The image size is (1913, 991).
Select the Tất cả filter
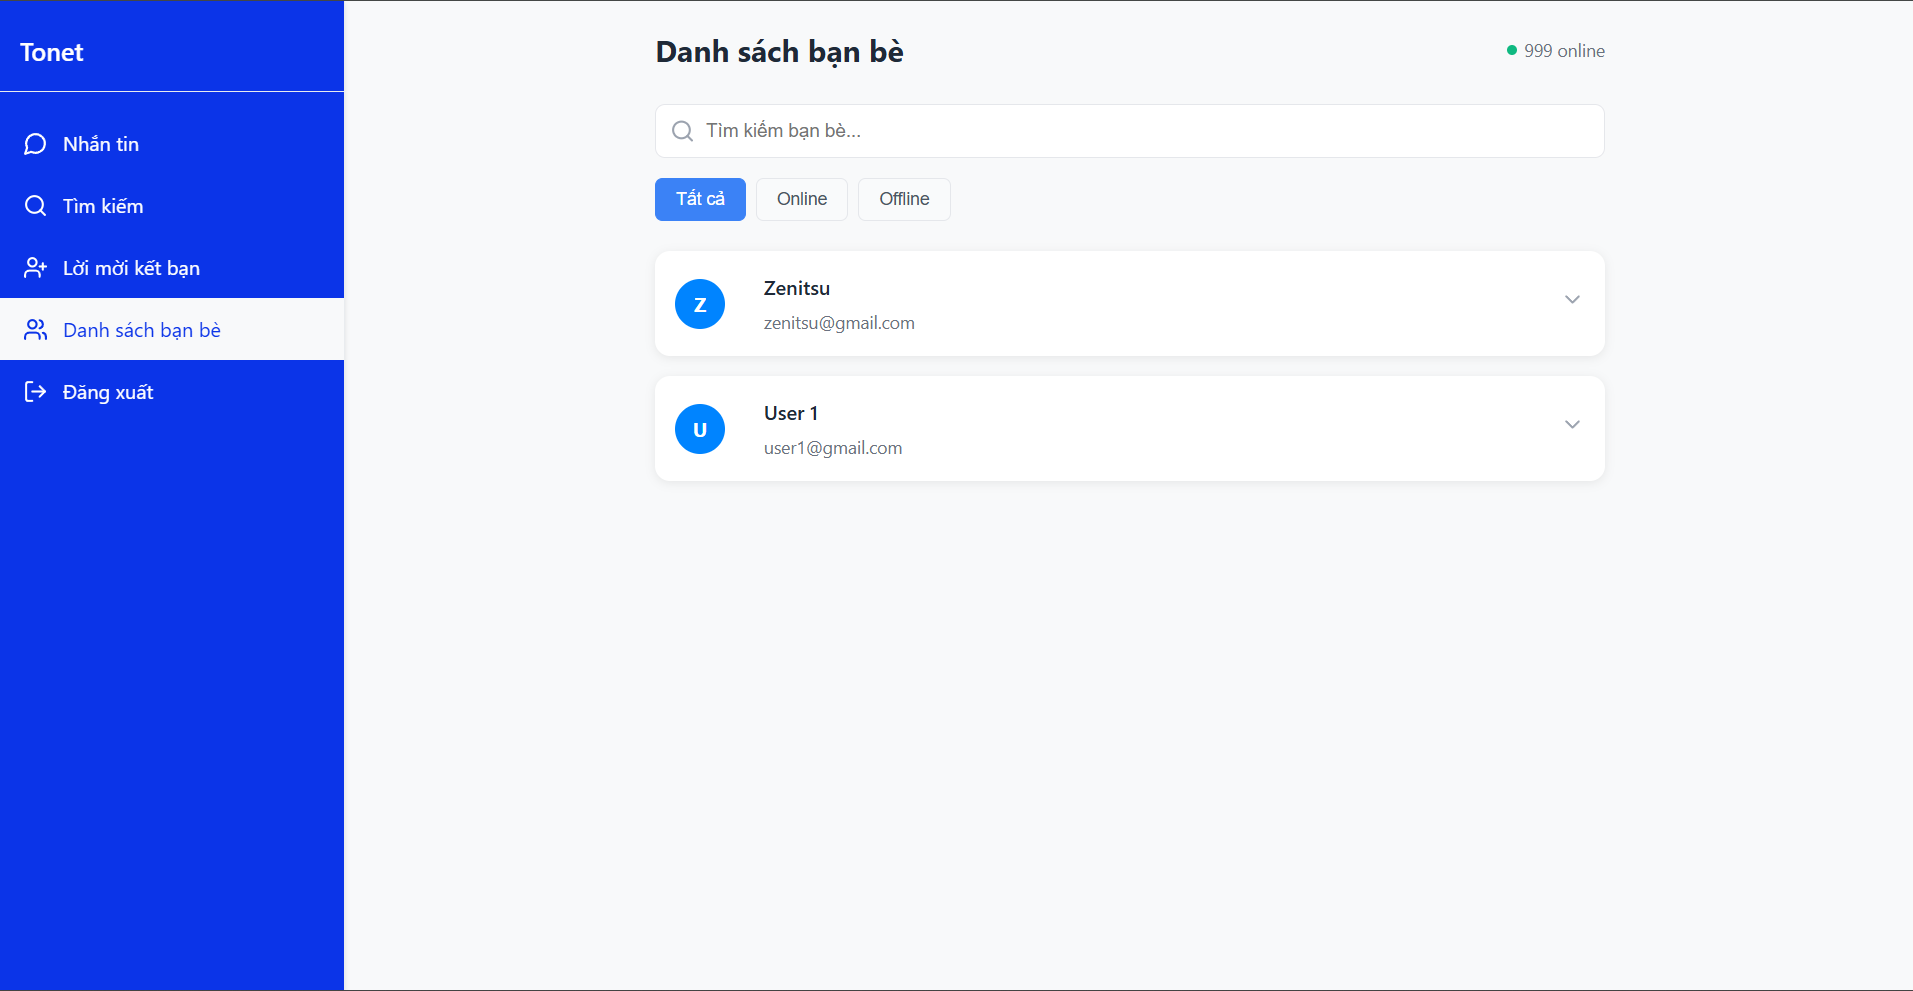coord(700,199)
